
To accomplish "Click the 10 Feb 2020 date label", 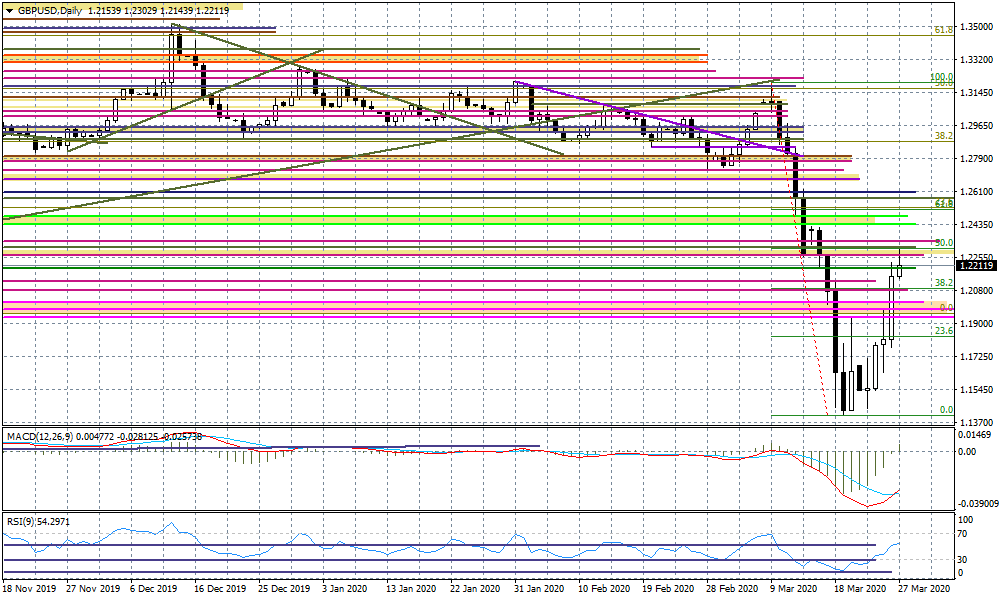I will pos(604,589).
